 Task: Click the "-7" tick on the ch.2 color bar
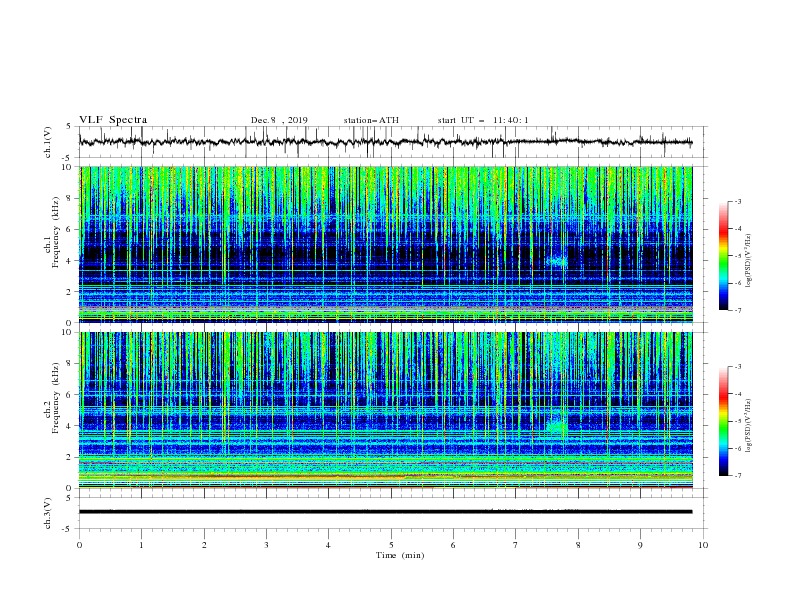click(x=737, y=476)
